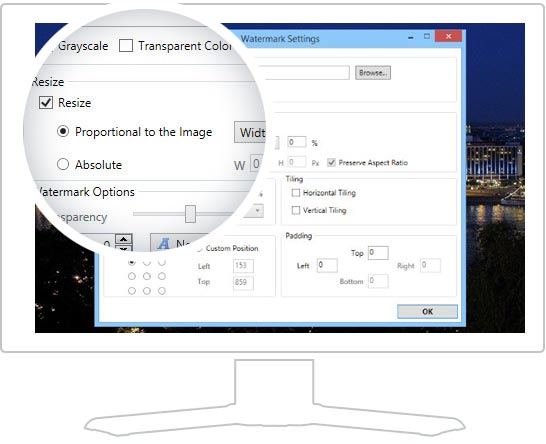Click the H pixel height field
The height and width of the screenshot is (444, 546).
(x=297, y=162)
